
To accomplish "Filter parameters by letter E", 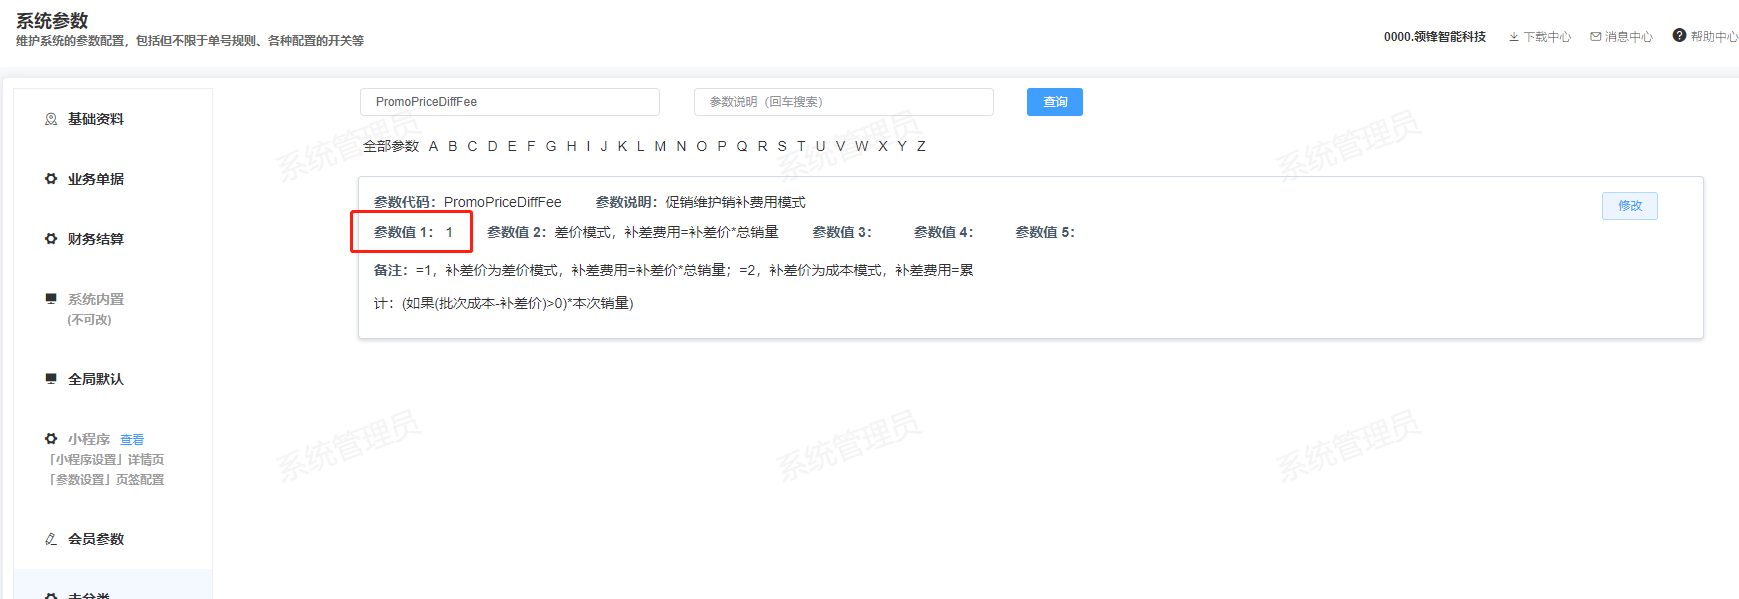I will (x=512, y=146).
